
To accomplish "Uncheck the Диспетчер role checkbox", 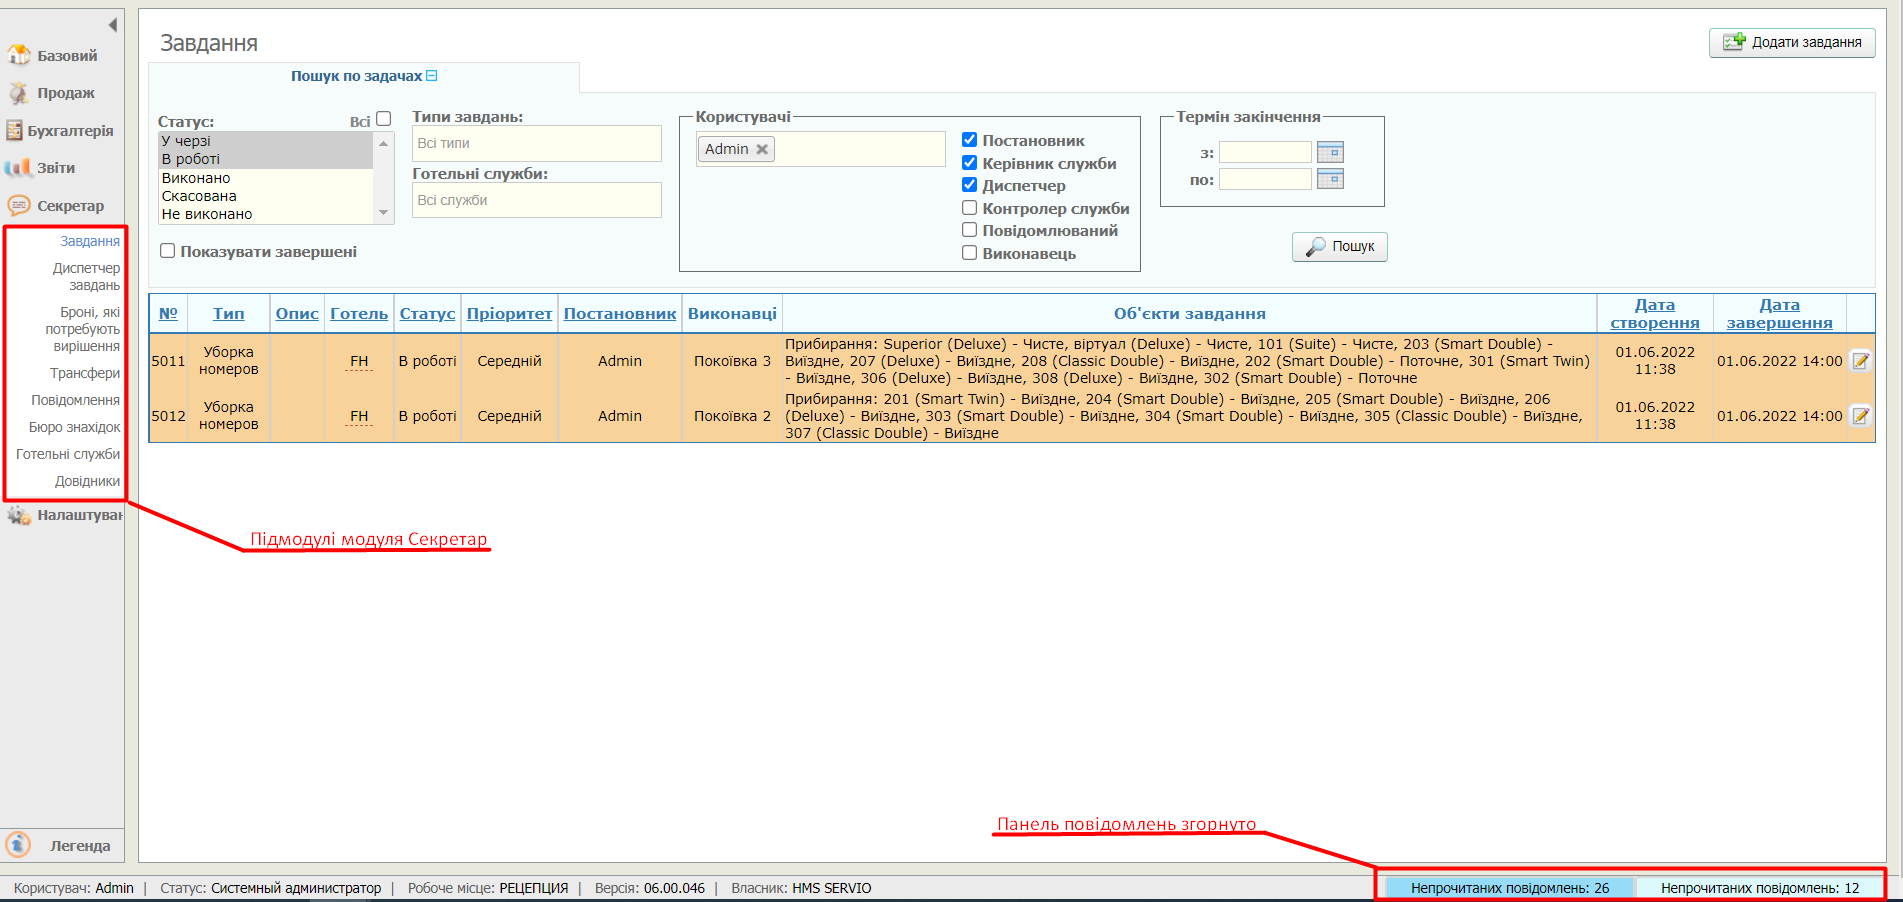I will pos(969,185).
